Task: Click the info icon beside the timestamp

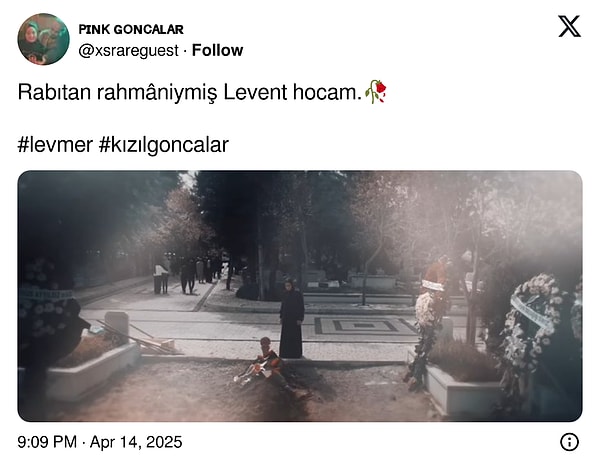Action: pos(569,442)
